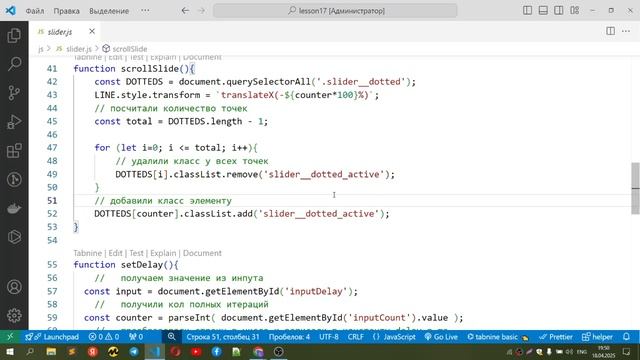Open the Git history timeline icon in activity bar
This screenshot has height=360, width=640.
coord(14,179)
